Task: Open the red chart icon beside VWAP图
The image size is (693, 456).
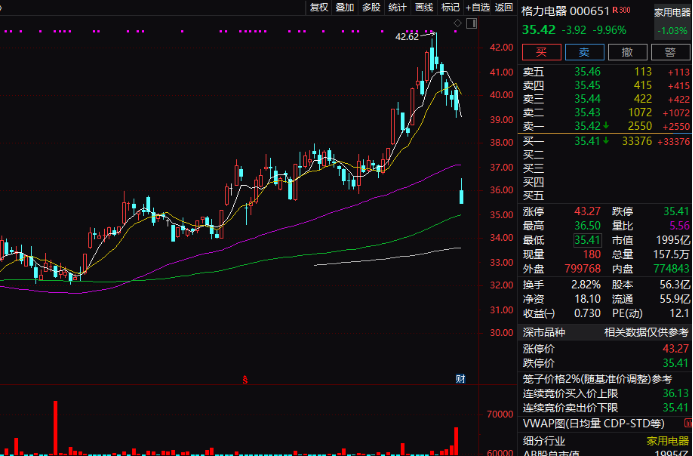Action: (689, 424)
